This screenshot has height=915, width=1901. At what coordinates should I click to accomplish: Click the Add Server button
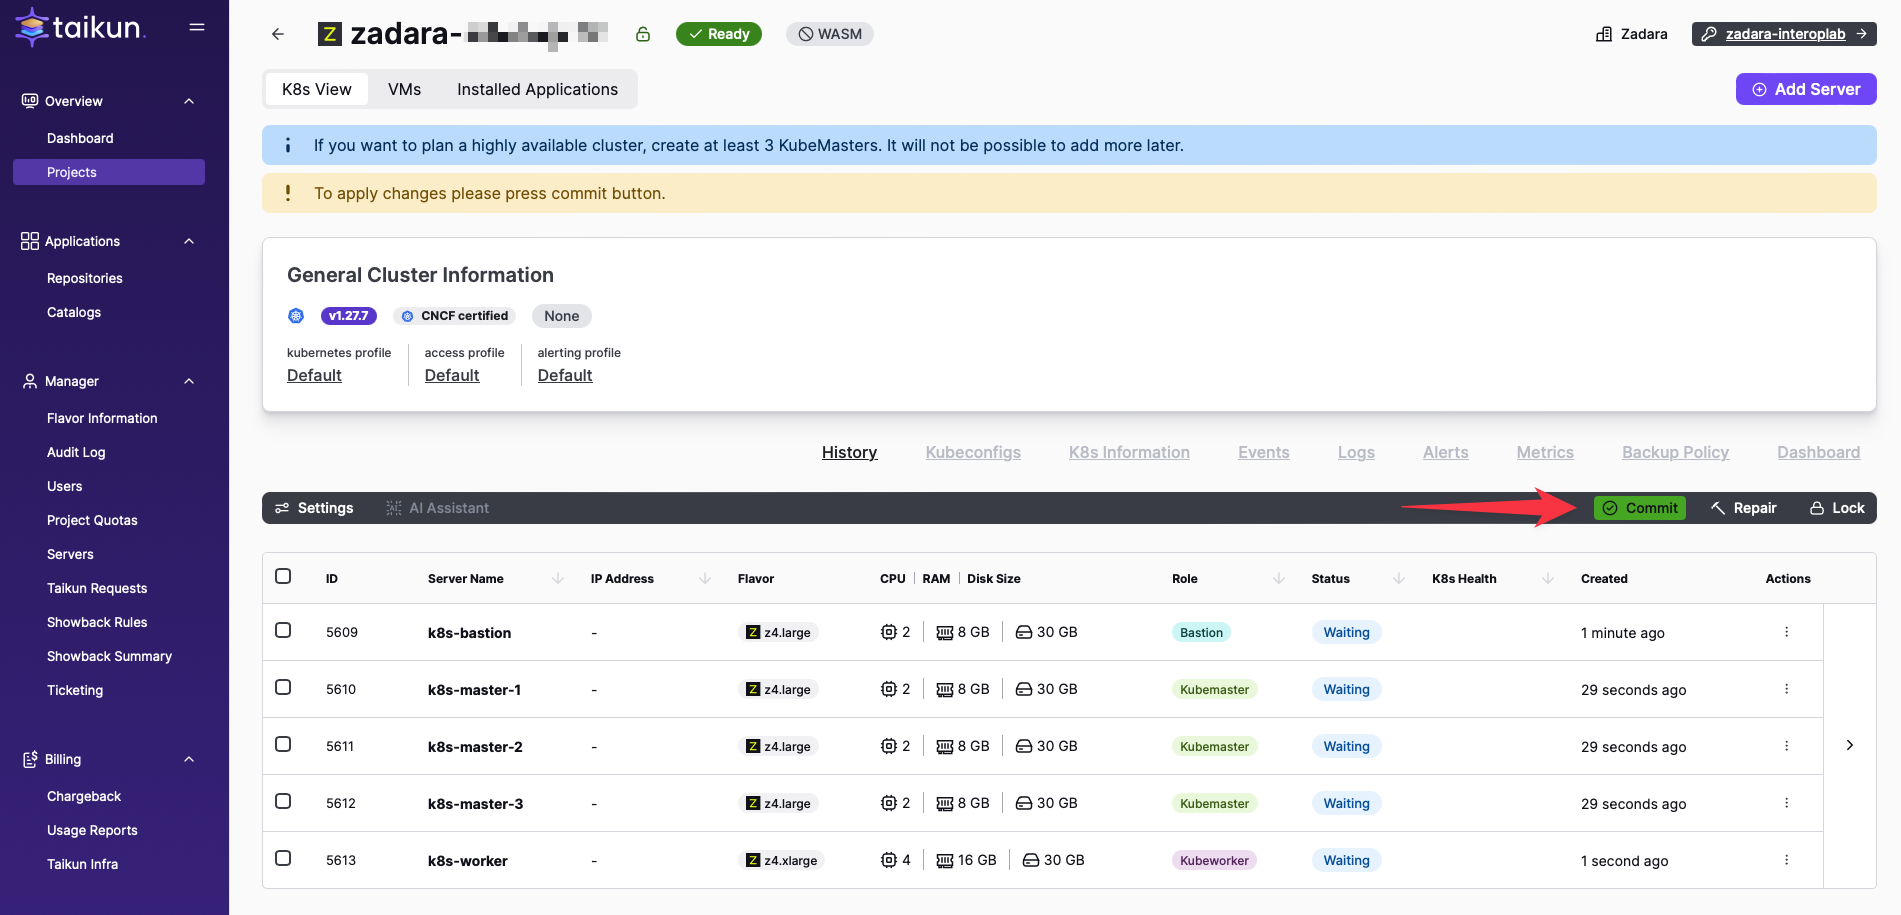point(1805,89)
